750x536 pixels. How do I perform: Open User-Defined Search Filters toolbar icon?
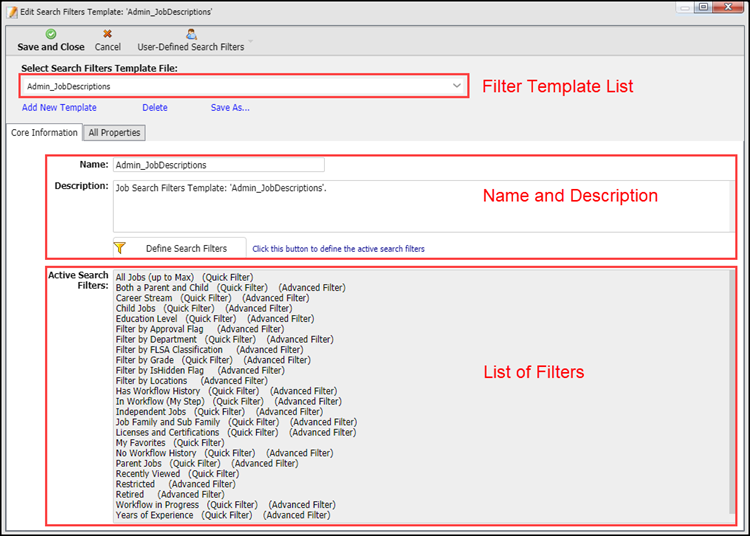pos(191,33)
